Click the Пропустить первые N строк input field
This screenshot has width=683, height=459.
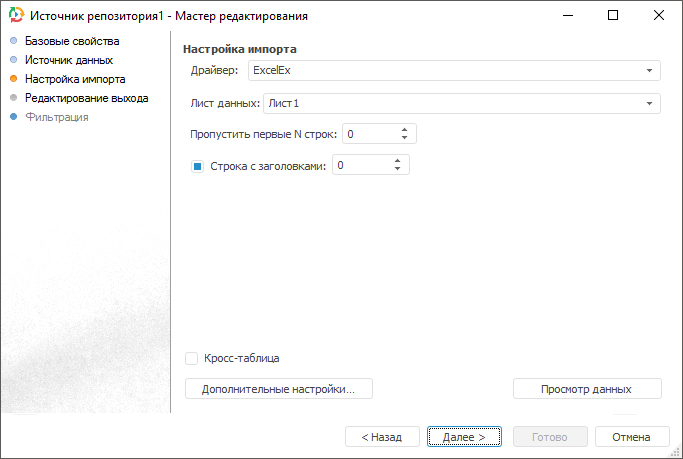[x=368, y=134]
